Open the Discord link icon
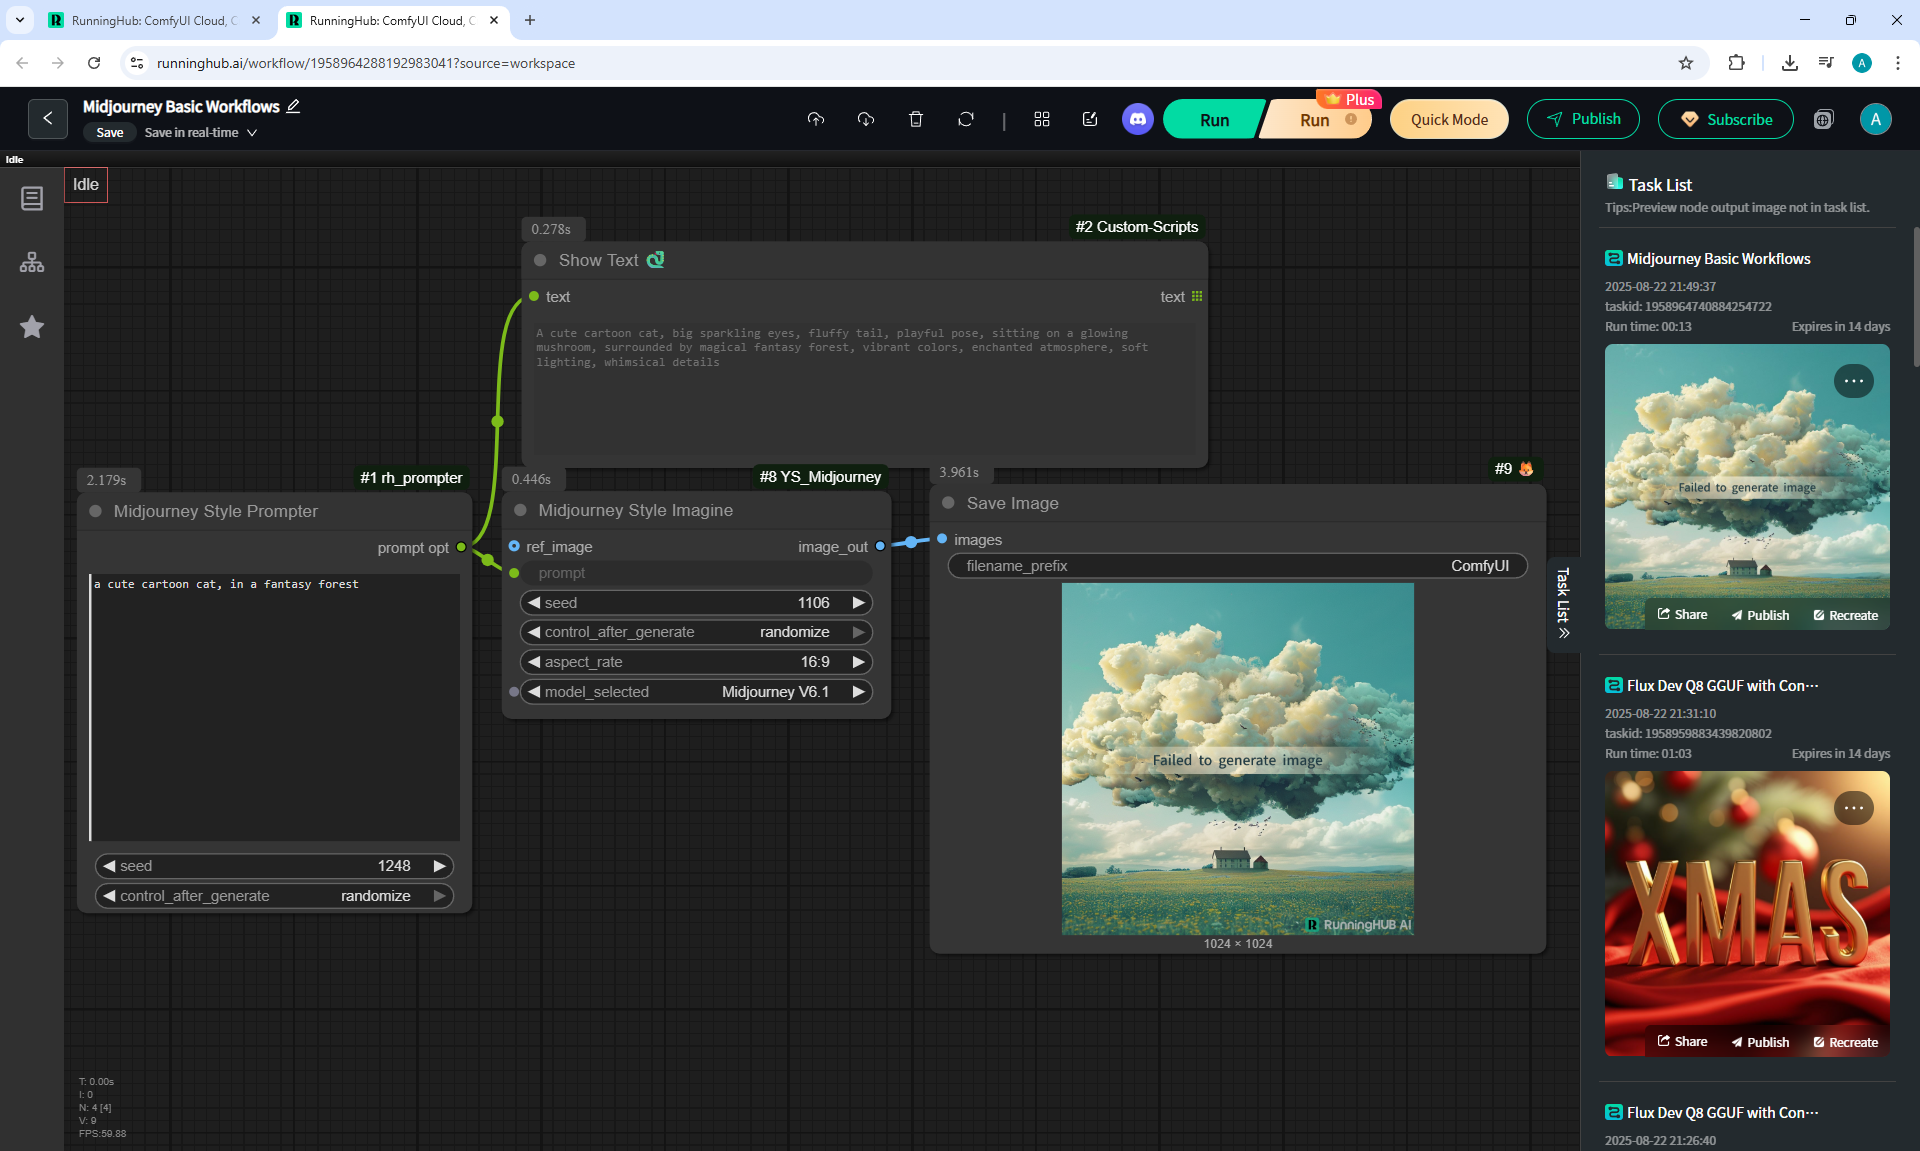Screen dimensions: 1920x1151 pyautogui.click(x=1137, y=119)
